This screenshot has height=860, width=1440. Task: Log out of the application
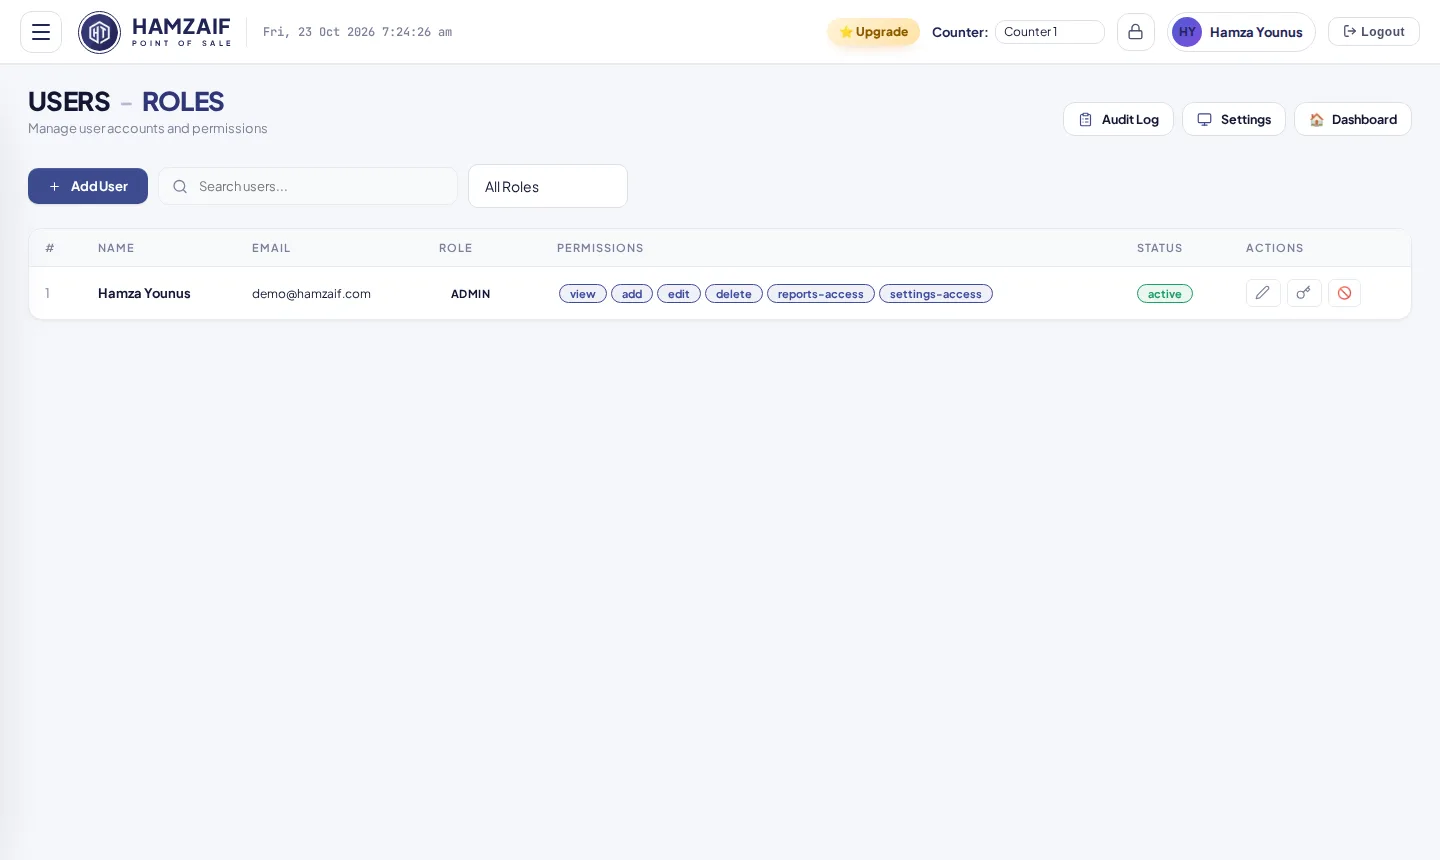point(1374,32)
